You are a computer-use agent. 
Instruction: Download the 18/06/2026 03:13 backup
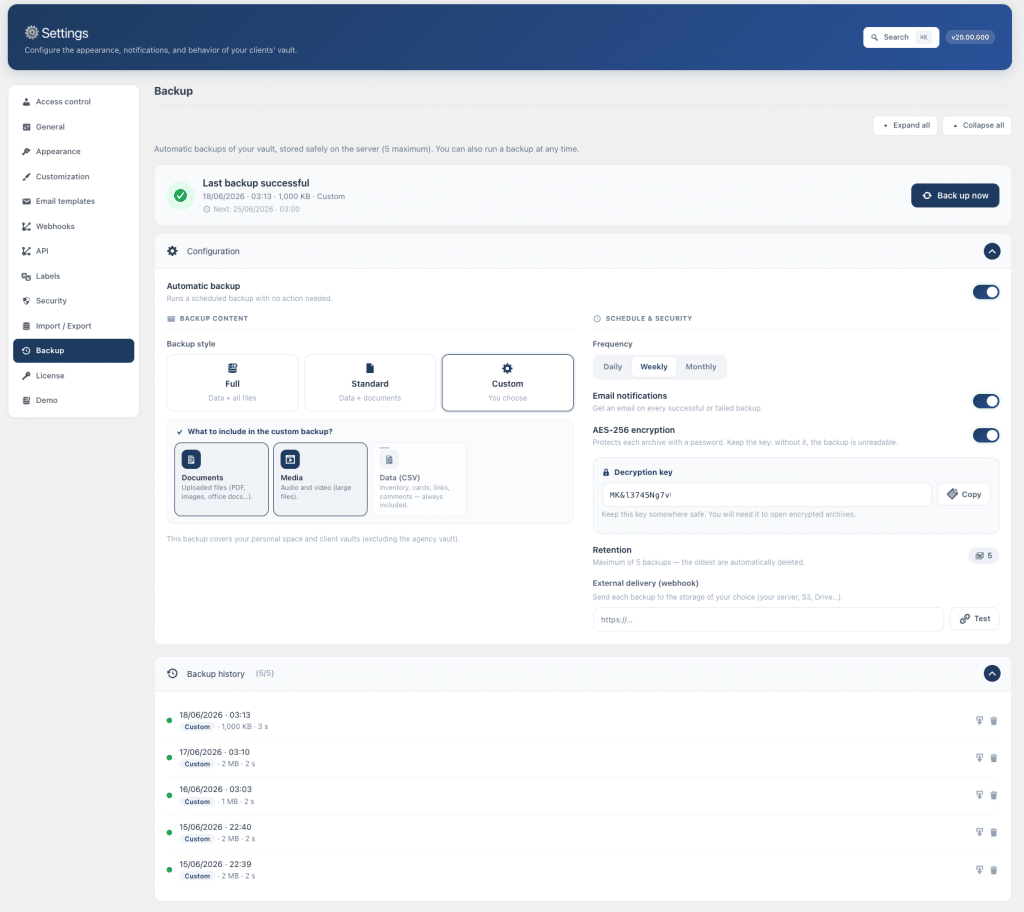(979, 721)
